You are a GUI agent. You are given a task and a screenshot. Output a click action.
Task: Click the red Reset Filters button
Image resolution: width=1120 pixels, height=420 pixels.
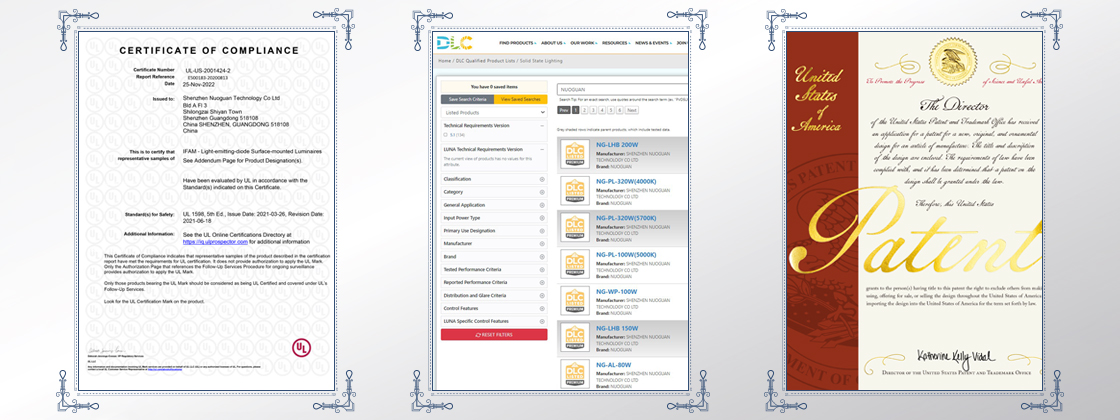[494, 335]
